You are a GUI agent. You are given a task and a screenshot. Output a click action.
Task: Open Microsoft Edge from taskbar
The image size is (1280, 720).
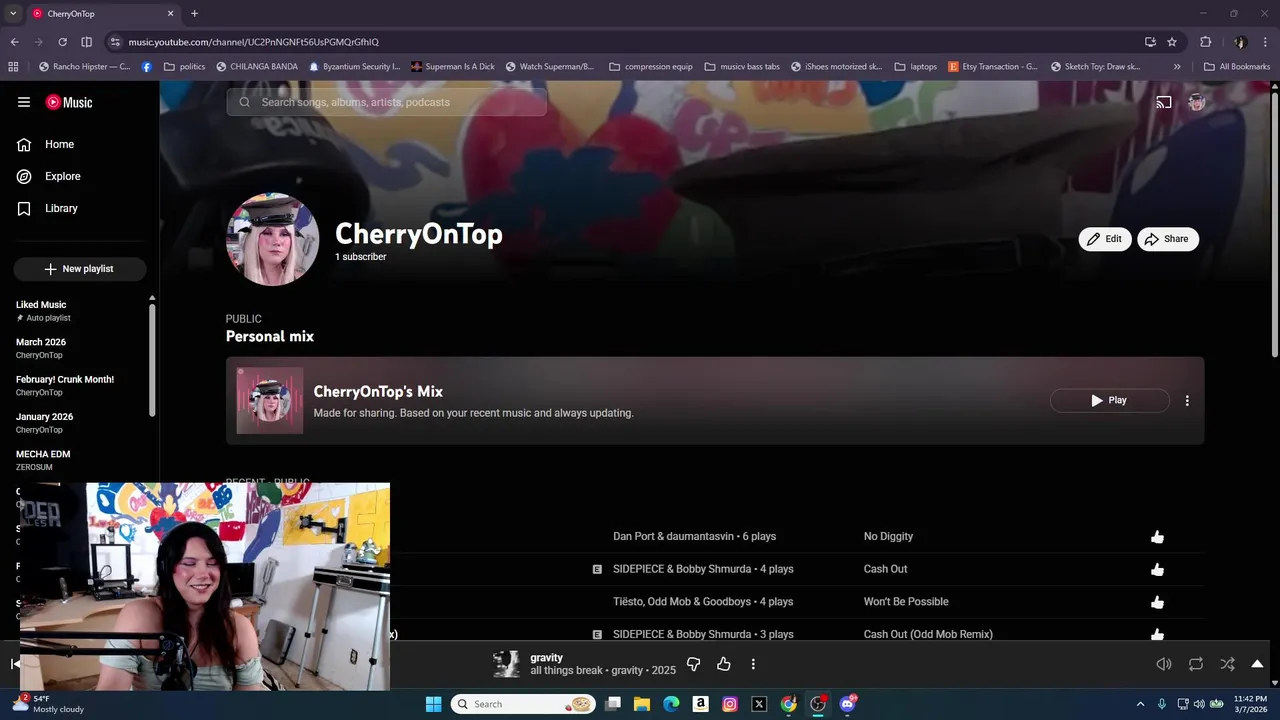click(x=671, y=704)
